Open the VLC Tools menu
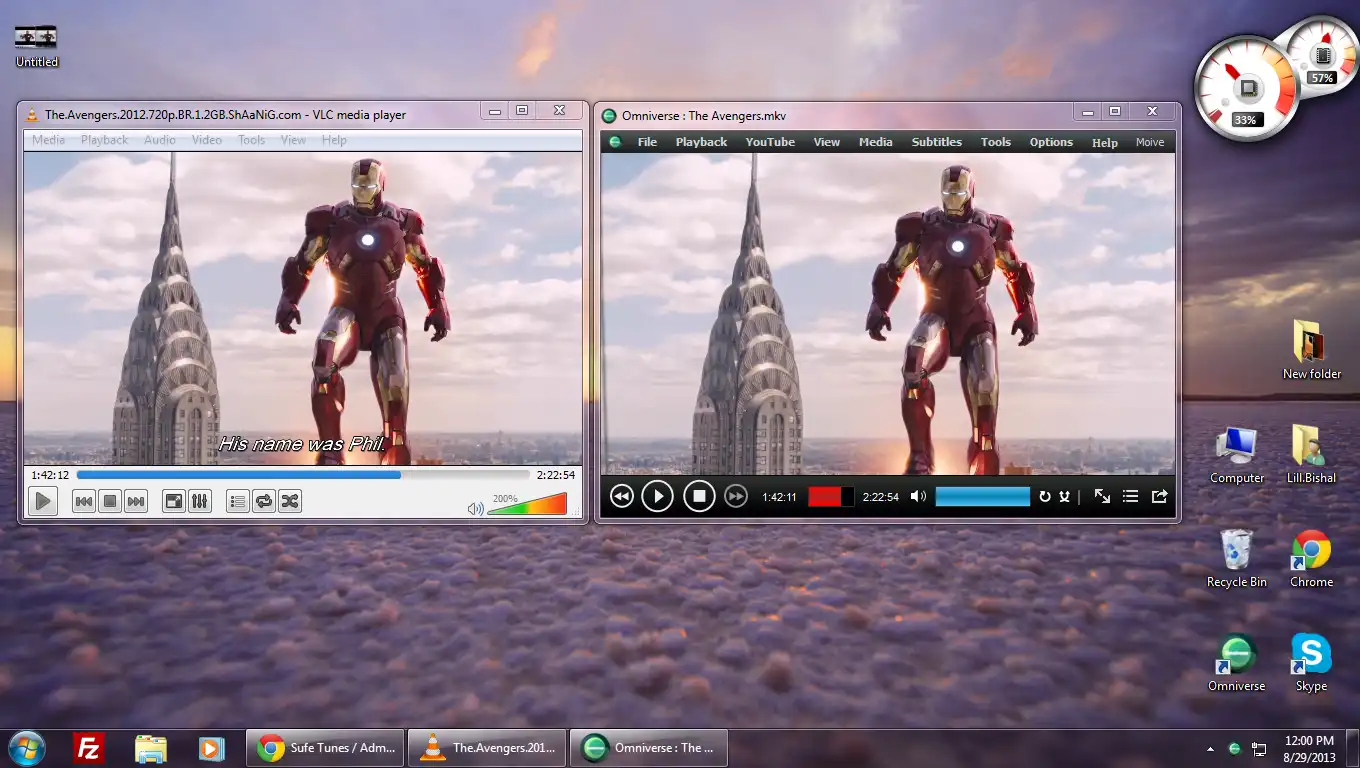The image size is (1360, 768). (251, 140)
